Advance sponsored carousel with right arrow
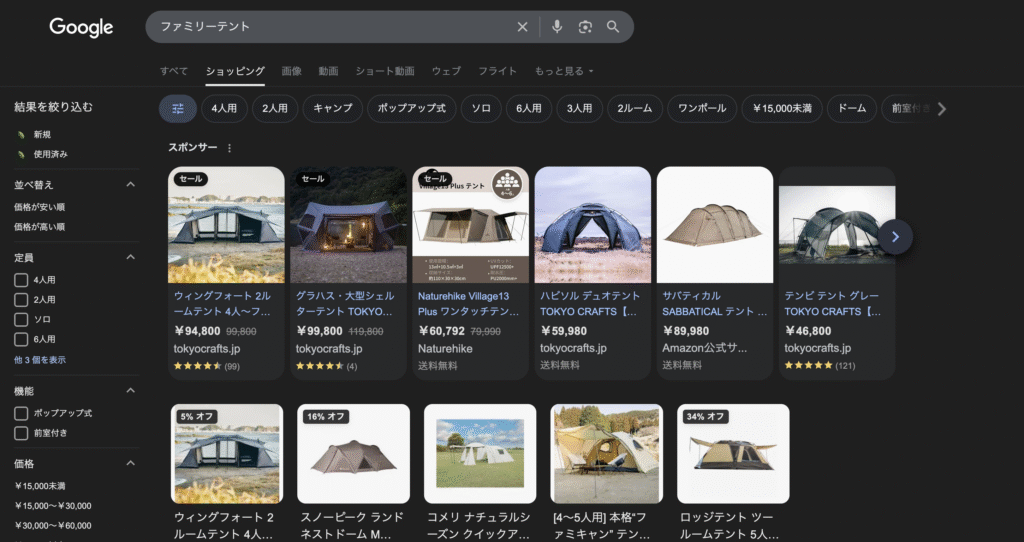 pos(895,237)
